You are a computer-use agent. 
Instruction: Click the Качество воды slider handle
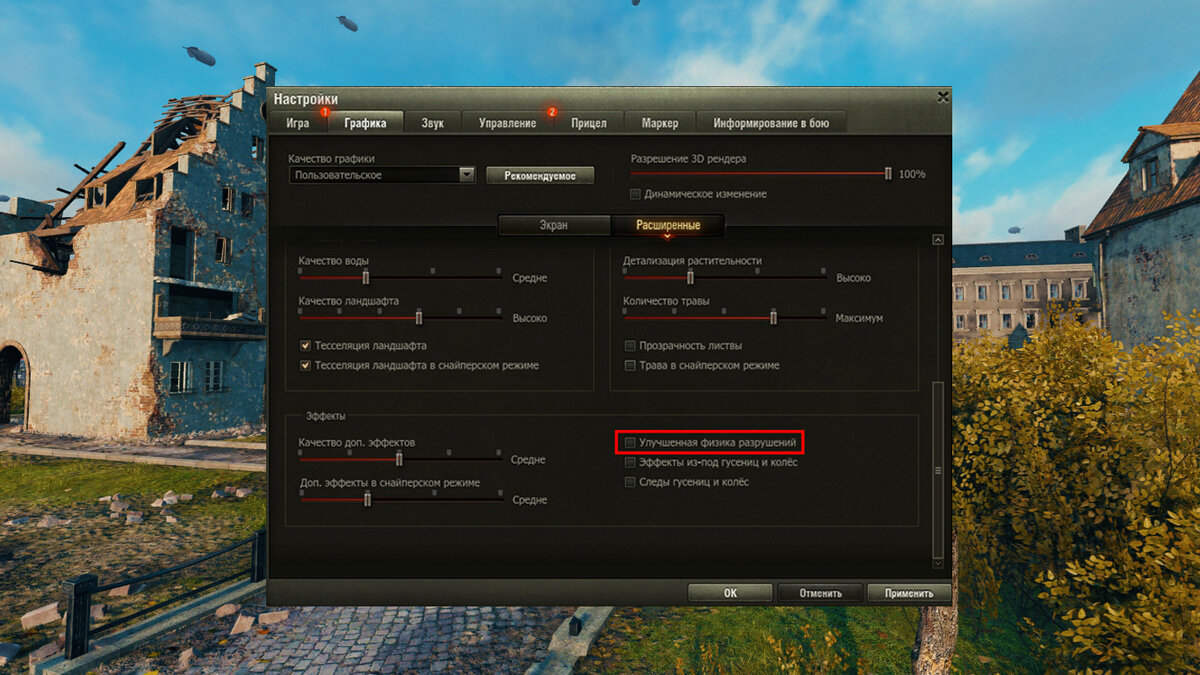366,276
